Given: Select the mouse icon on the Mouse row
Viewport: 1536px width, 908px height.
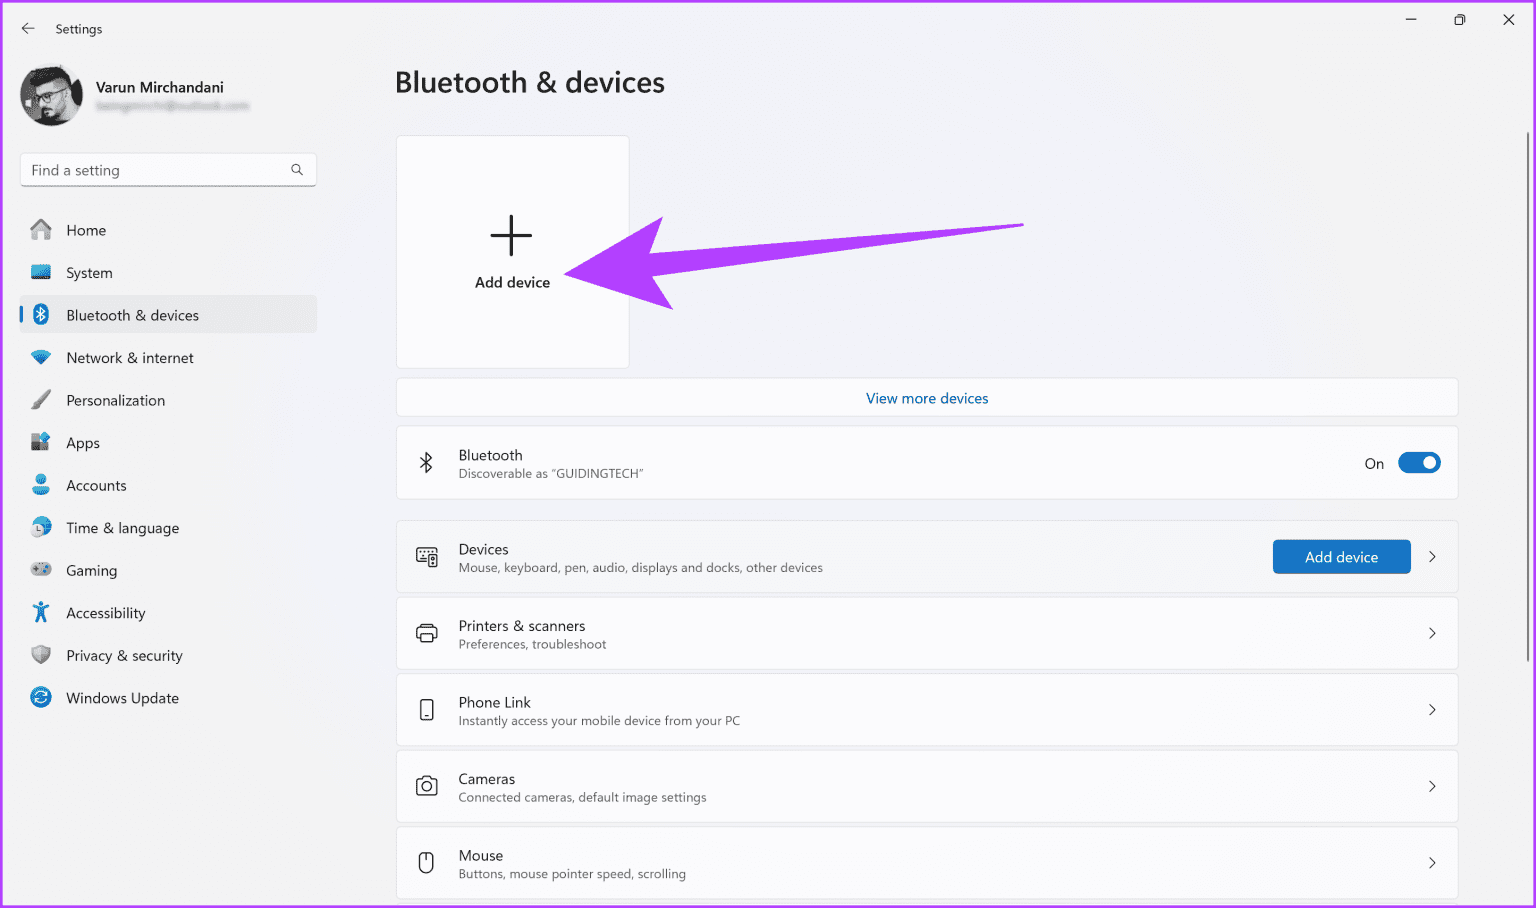Looking at the screenshot, I should pos(426,862).
